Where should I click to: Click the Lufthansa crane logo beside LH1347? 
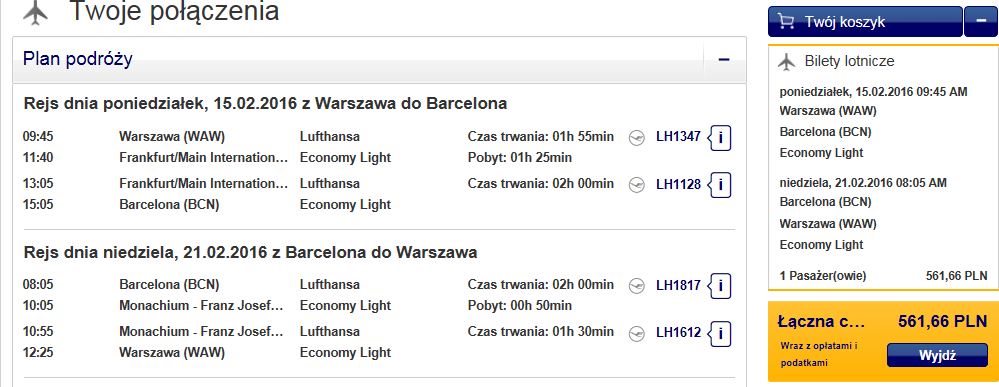[x=636, y=138]
